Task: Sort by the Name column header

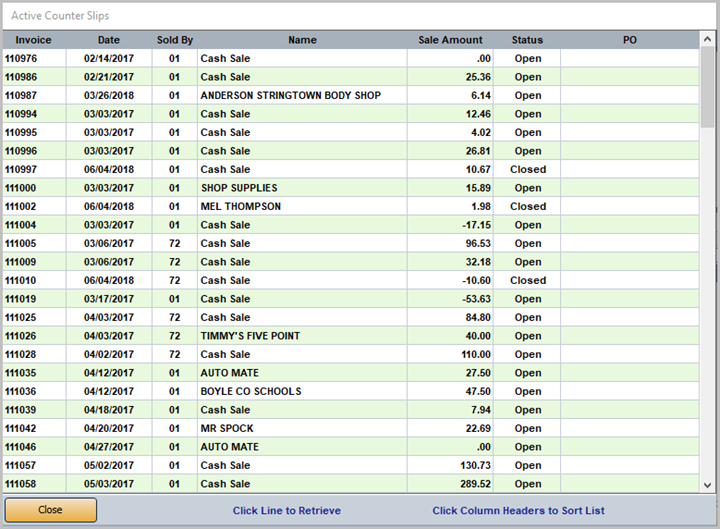Action: pos(302,40)
